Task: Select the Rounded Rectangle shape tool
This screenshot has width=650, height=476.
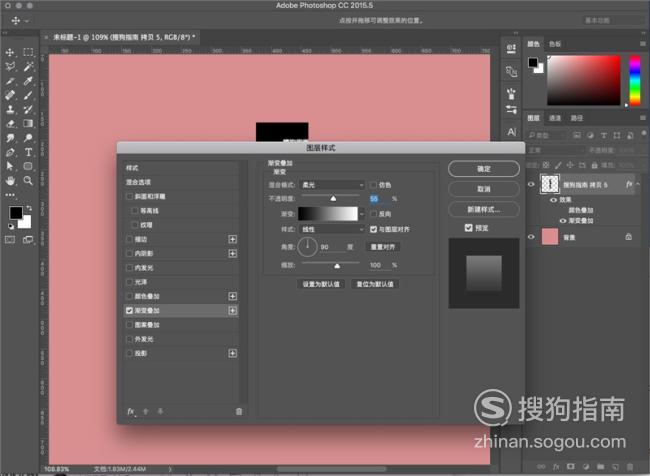Action: coord(28,166)
